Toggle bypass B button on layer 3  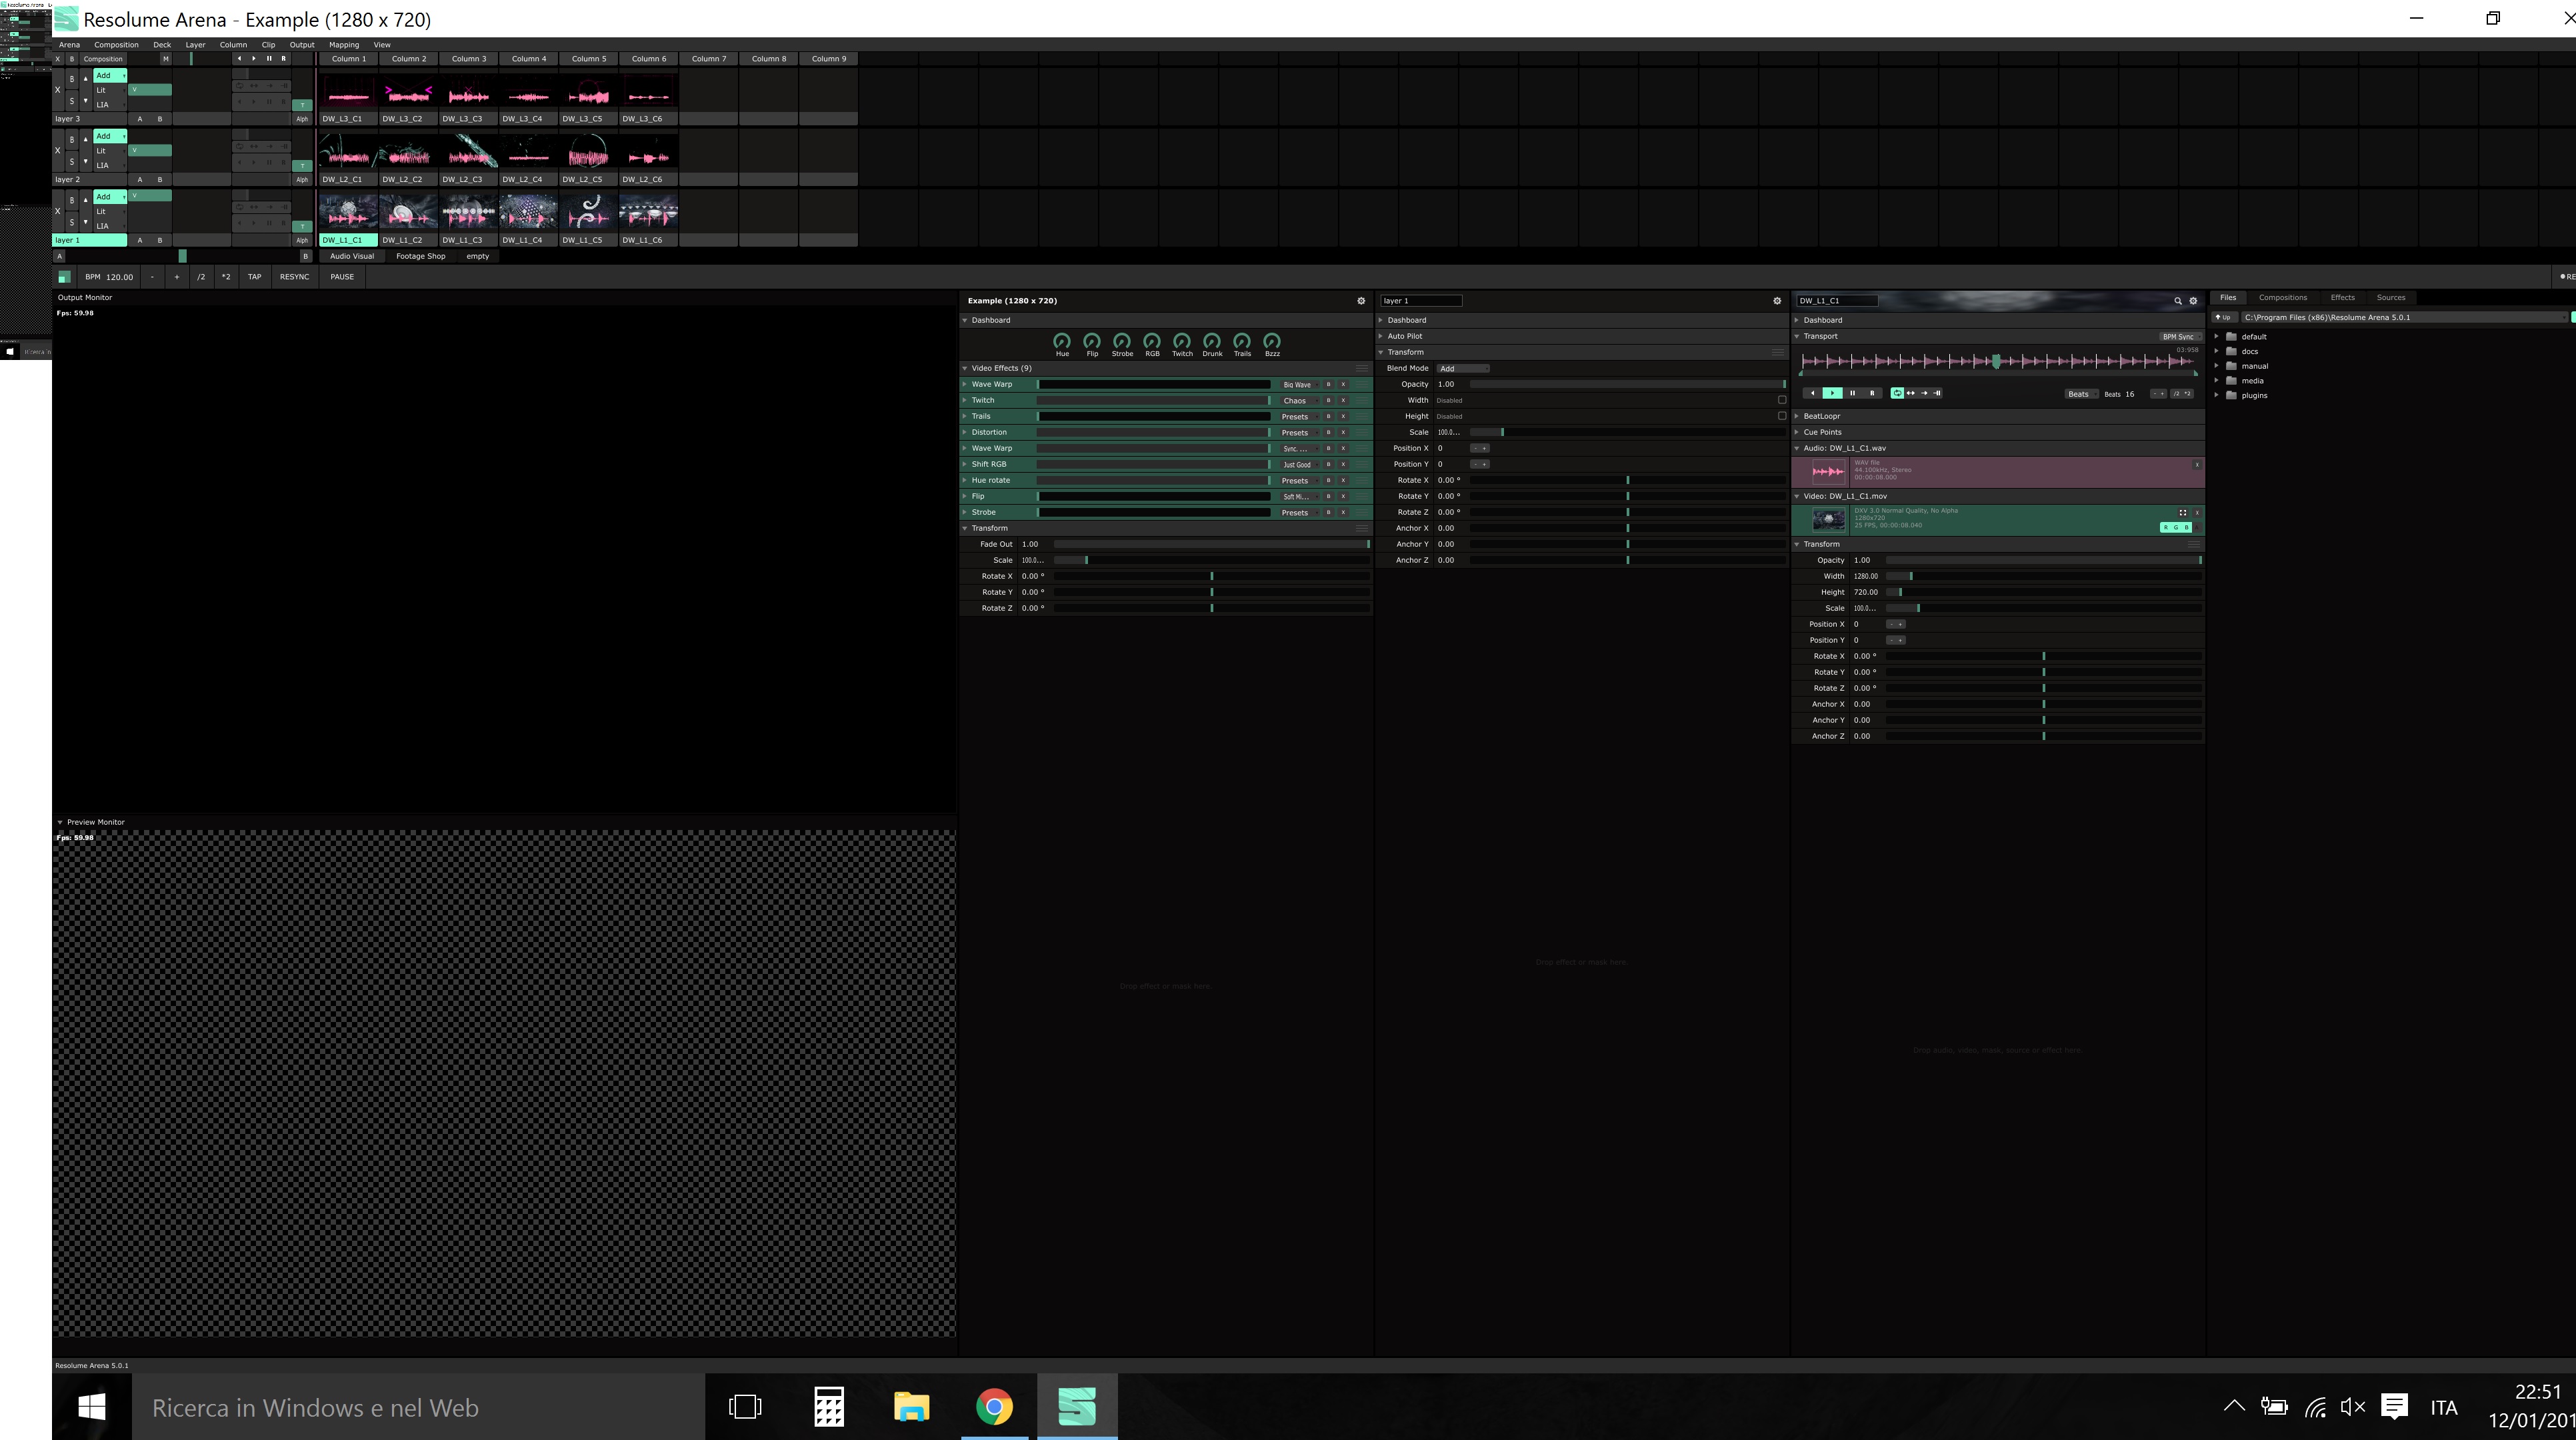(71, 78)
